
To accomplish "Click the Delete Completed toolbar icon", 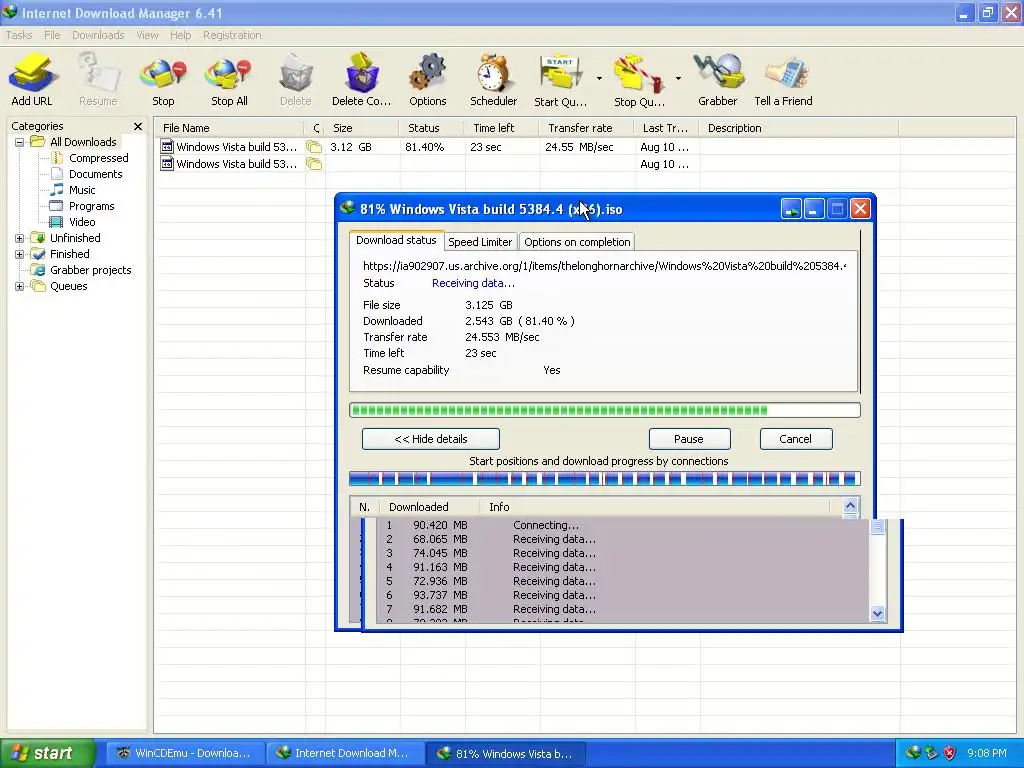I will pyautogui.click(x=361, y=80).
